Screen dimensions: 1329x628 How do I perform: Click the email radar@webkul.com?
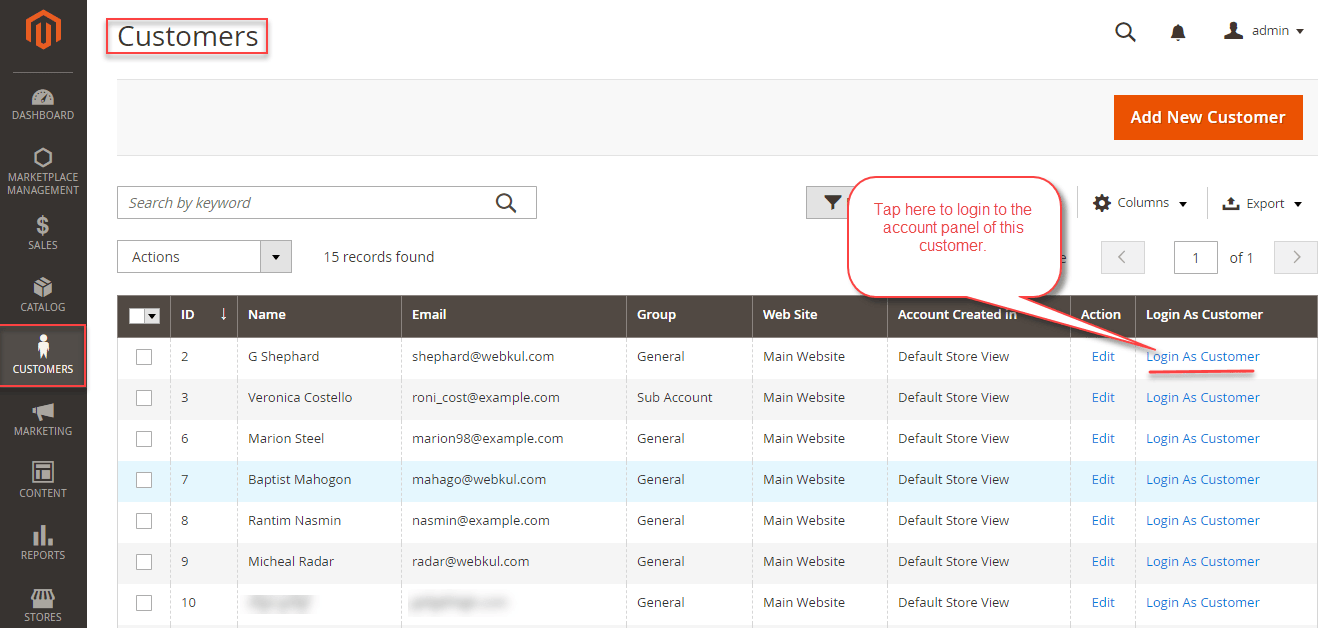(471, 561)
